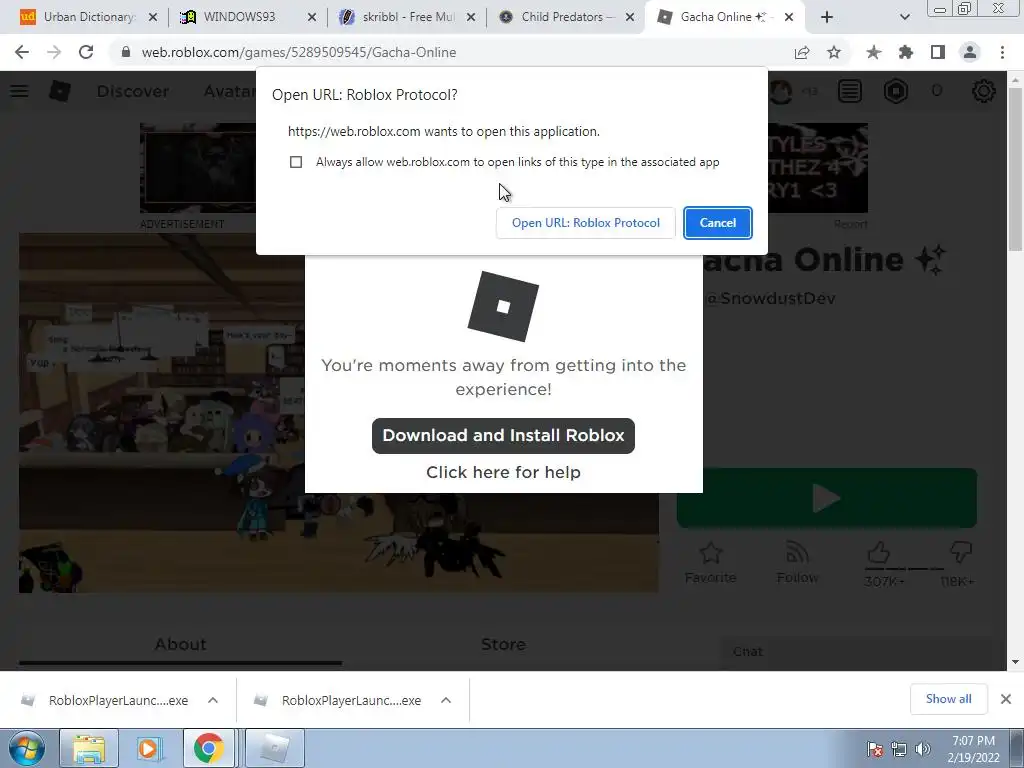Click Show all downloads
This screenshot has height=768, width=1024.
tap(948, 699)
